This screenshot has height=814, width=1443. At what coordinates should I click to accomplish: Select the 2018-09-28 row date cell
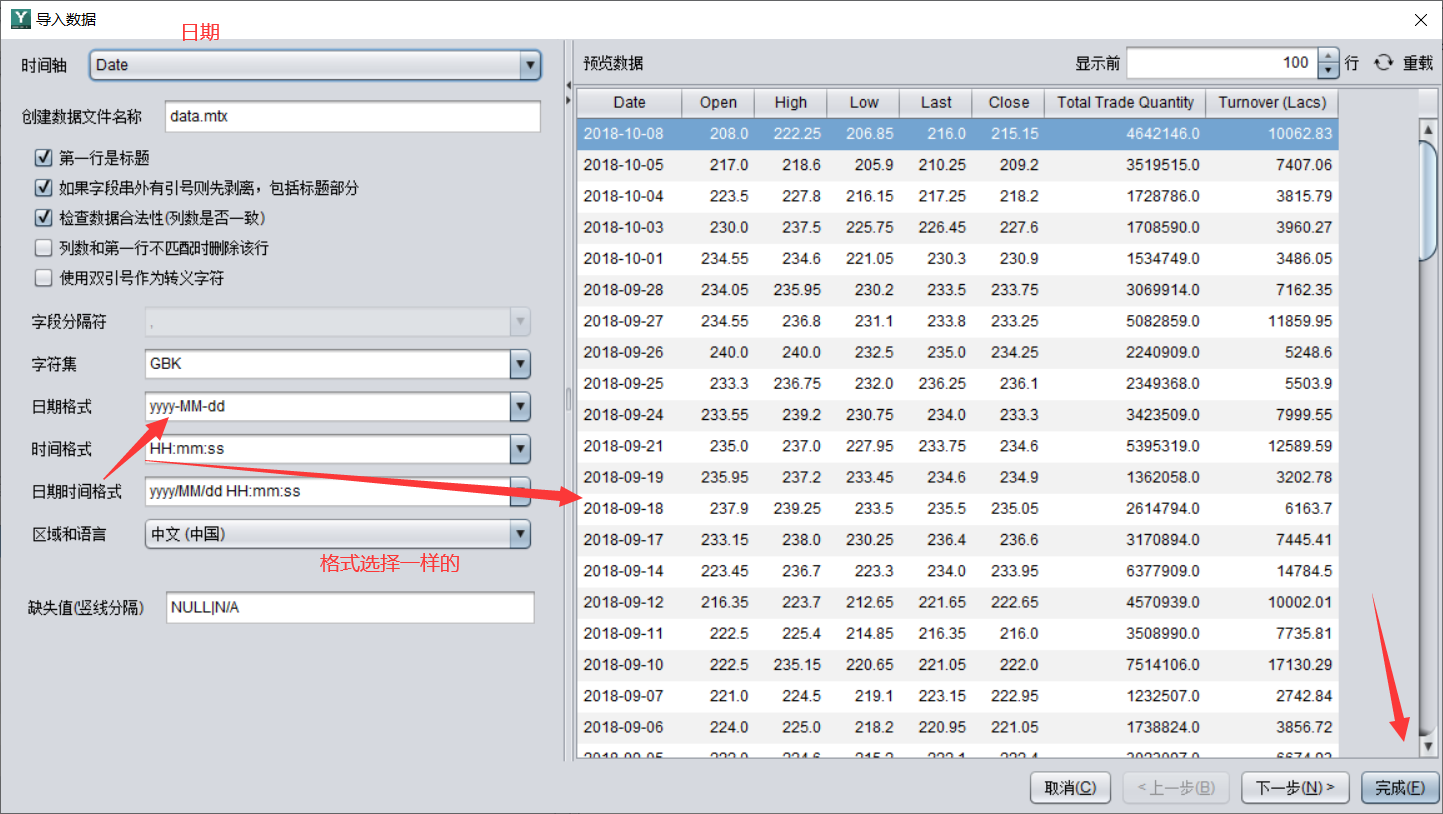[629, 289]
